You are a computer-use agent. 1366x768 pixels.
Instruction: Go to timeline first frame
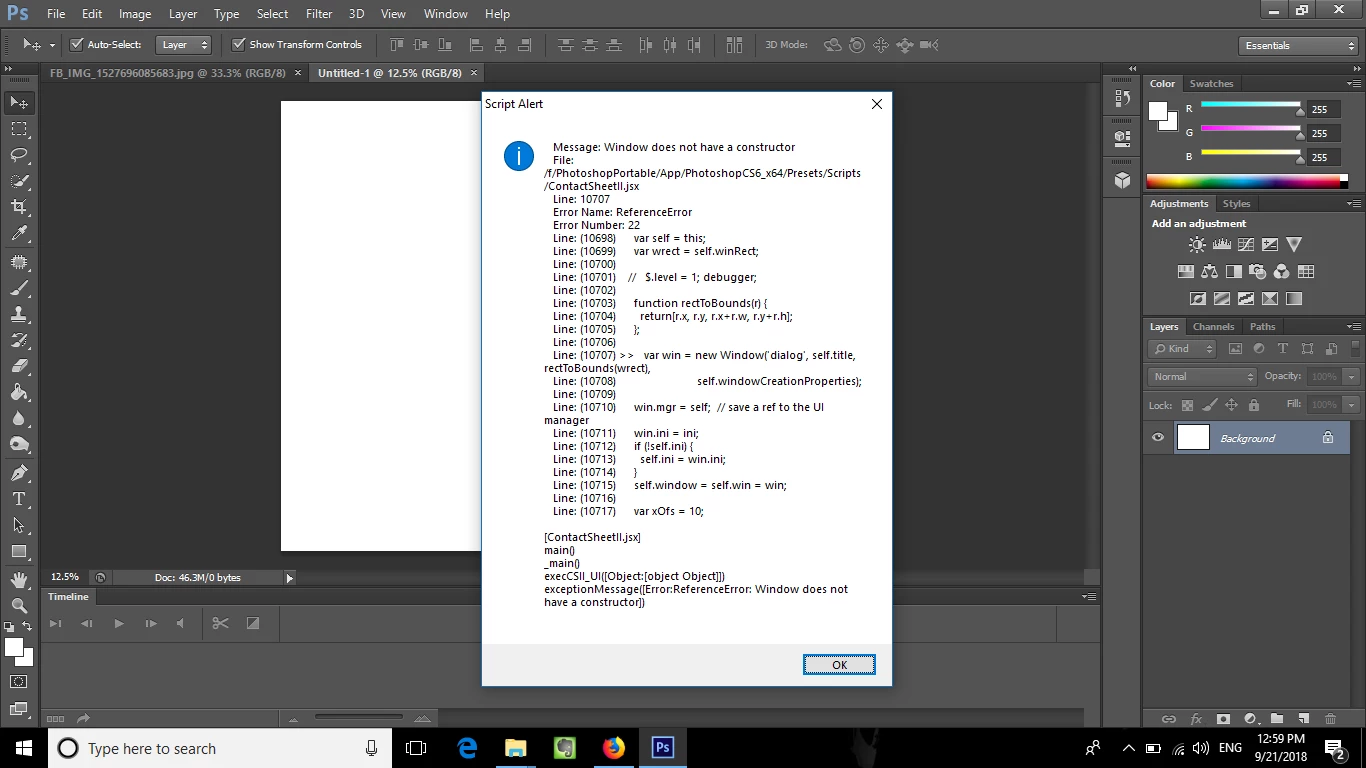tap(56, 623)
